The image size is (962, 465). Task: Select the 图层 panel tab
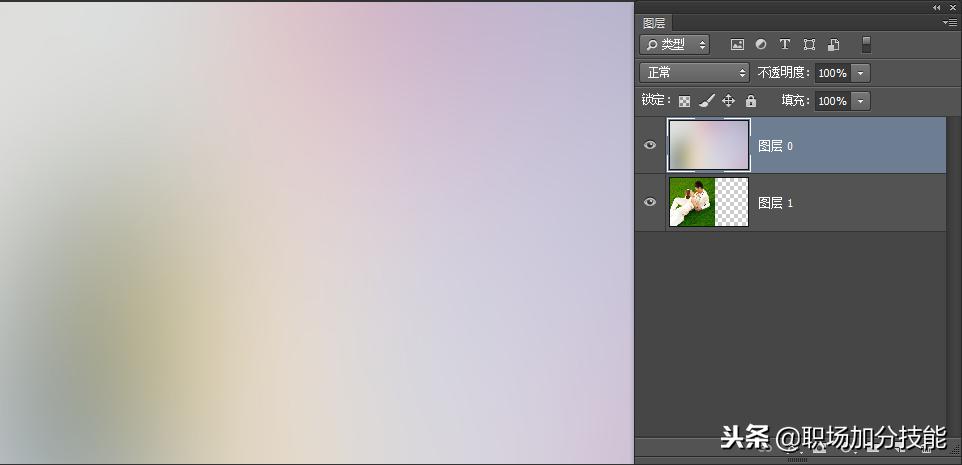tap(654, 23)
